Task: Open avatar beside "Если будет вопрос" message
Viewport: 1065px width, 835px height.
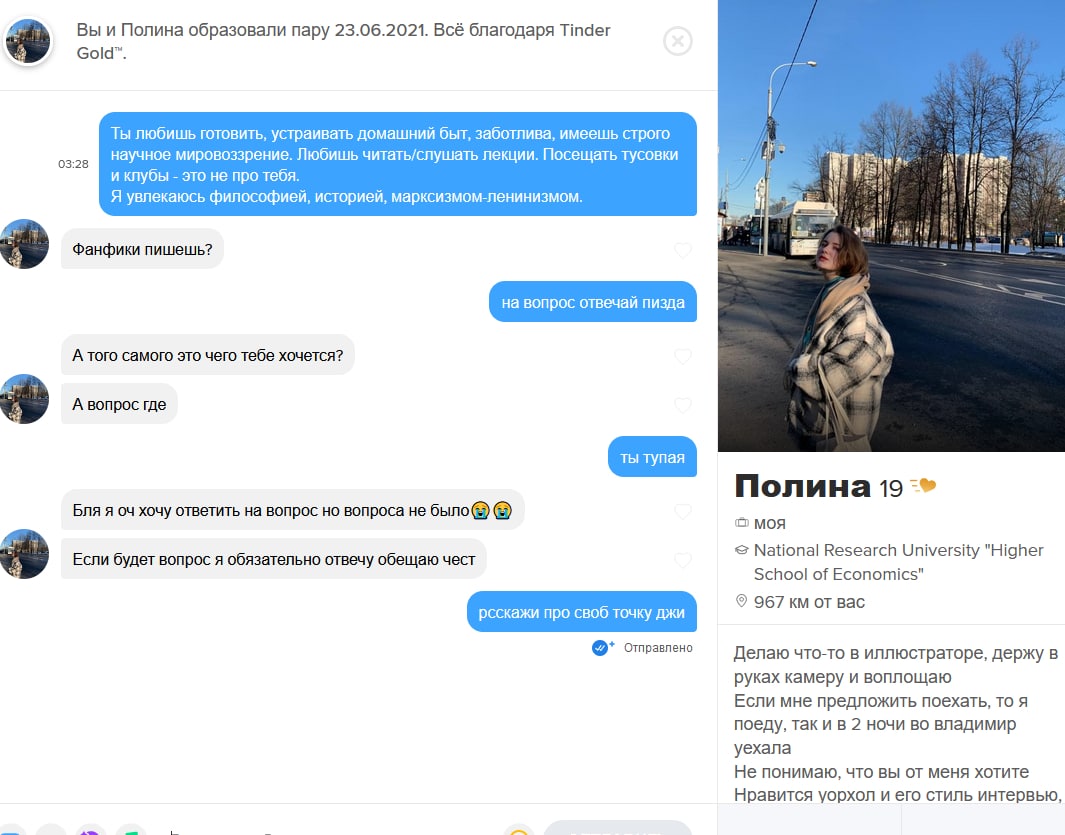Action: (24, 554)
